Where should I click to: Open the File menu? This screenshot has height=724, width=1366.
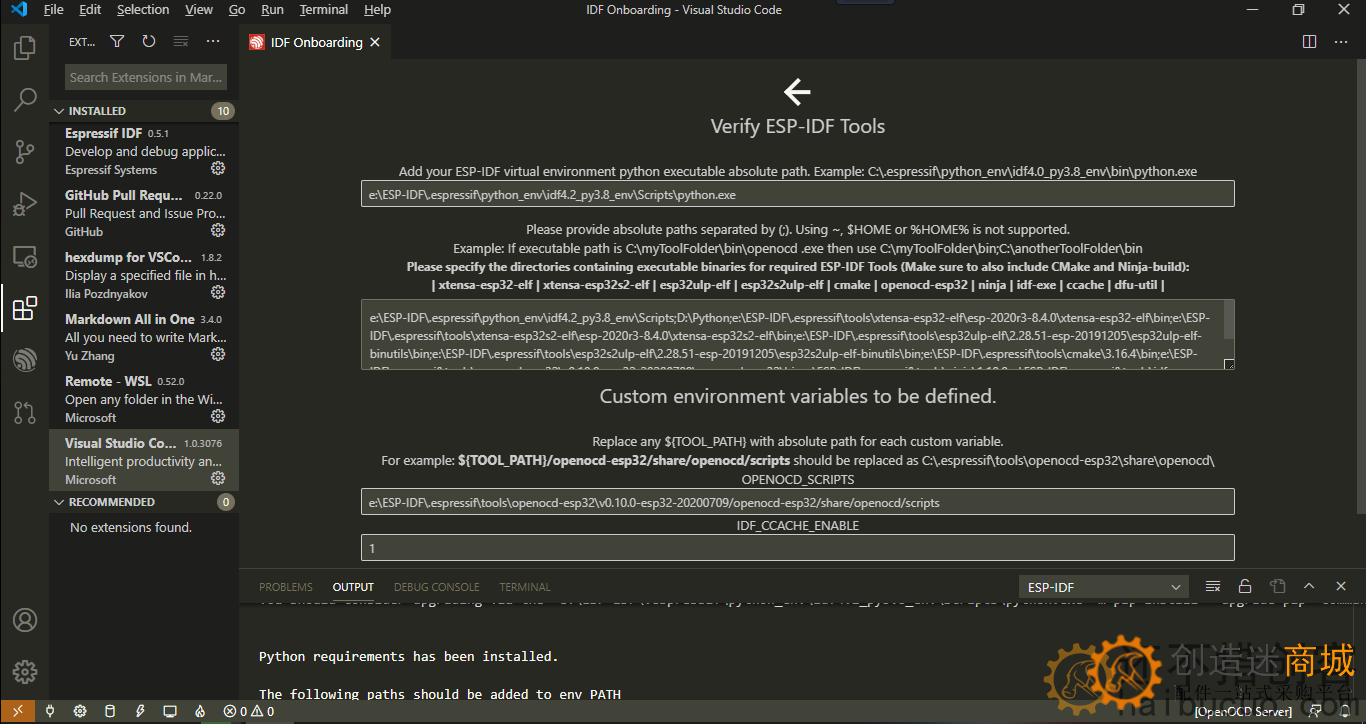54,10
